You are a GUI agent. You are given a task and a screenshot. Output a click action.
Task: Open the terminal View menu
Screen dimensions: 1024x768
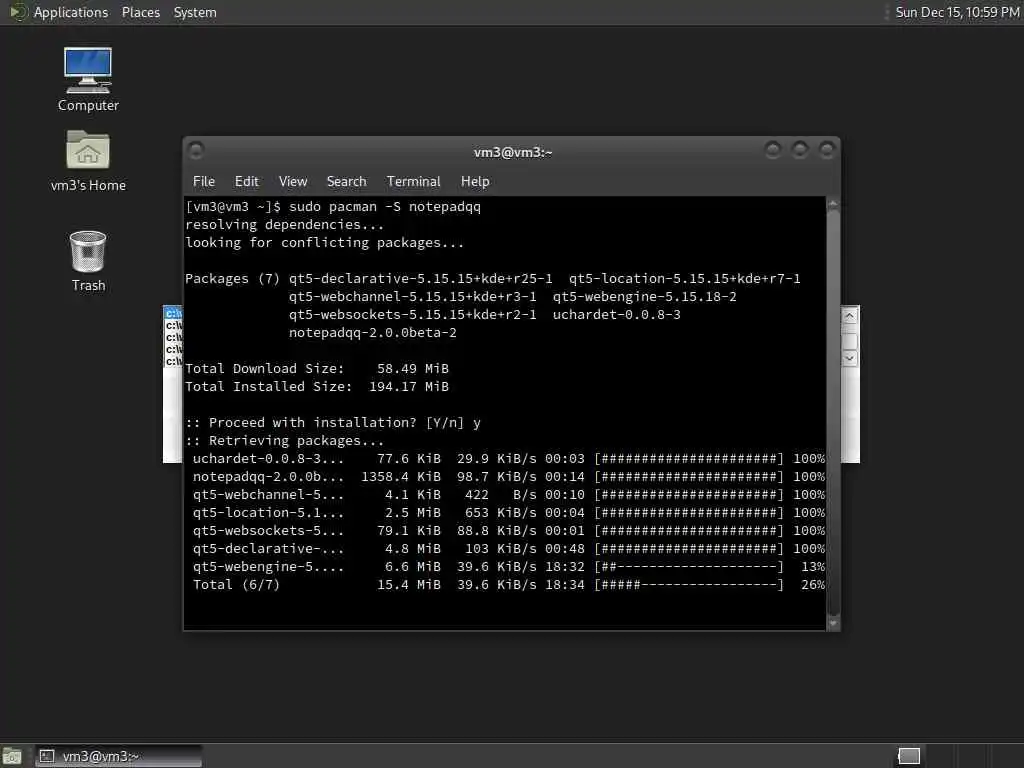293,182
